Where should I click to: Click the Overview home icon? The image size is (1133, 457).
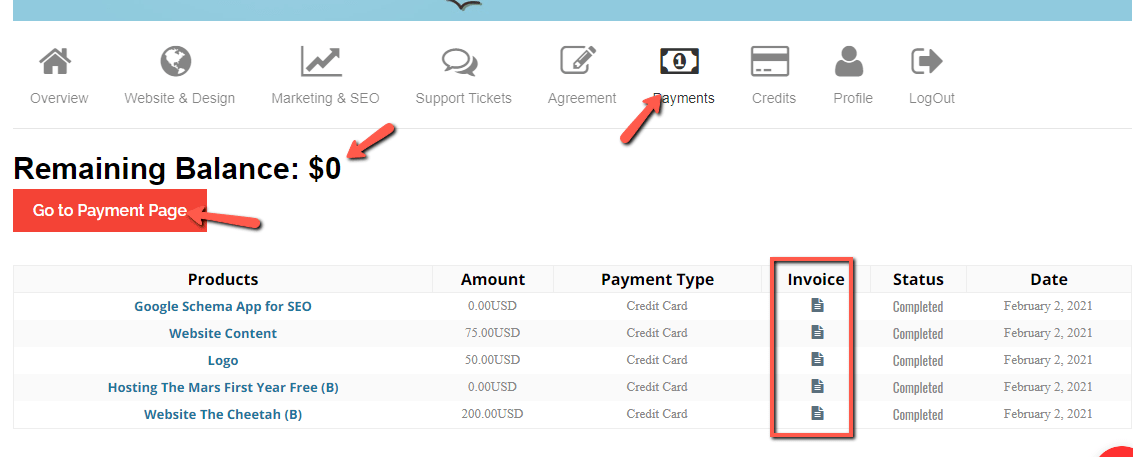[x=58, y=62]
